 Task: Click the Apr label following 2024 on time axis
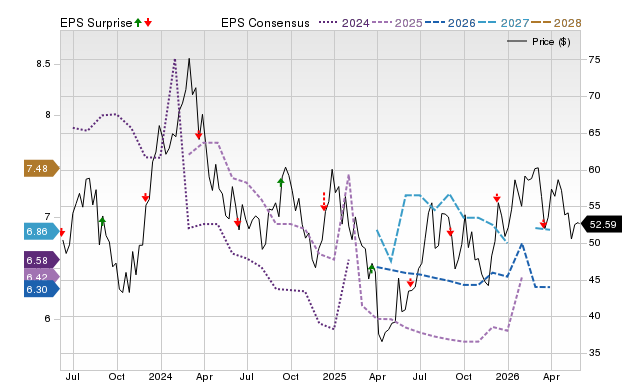click(x=204, y=376)
